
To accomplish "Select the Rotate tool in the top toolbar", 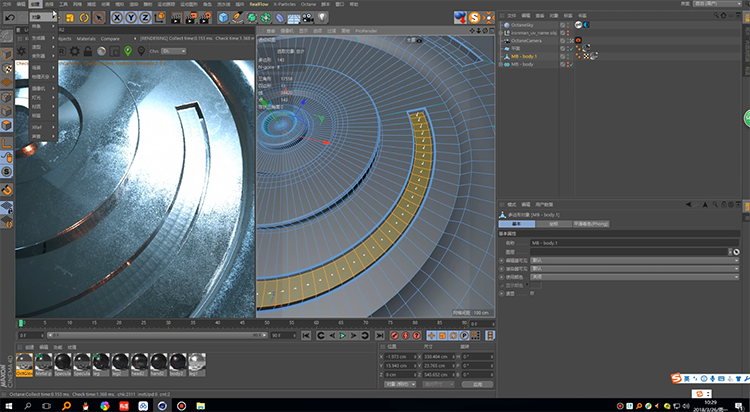I will coord(84,18).
